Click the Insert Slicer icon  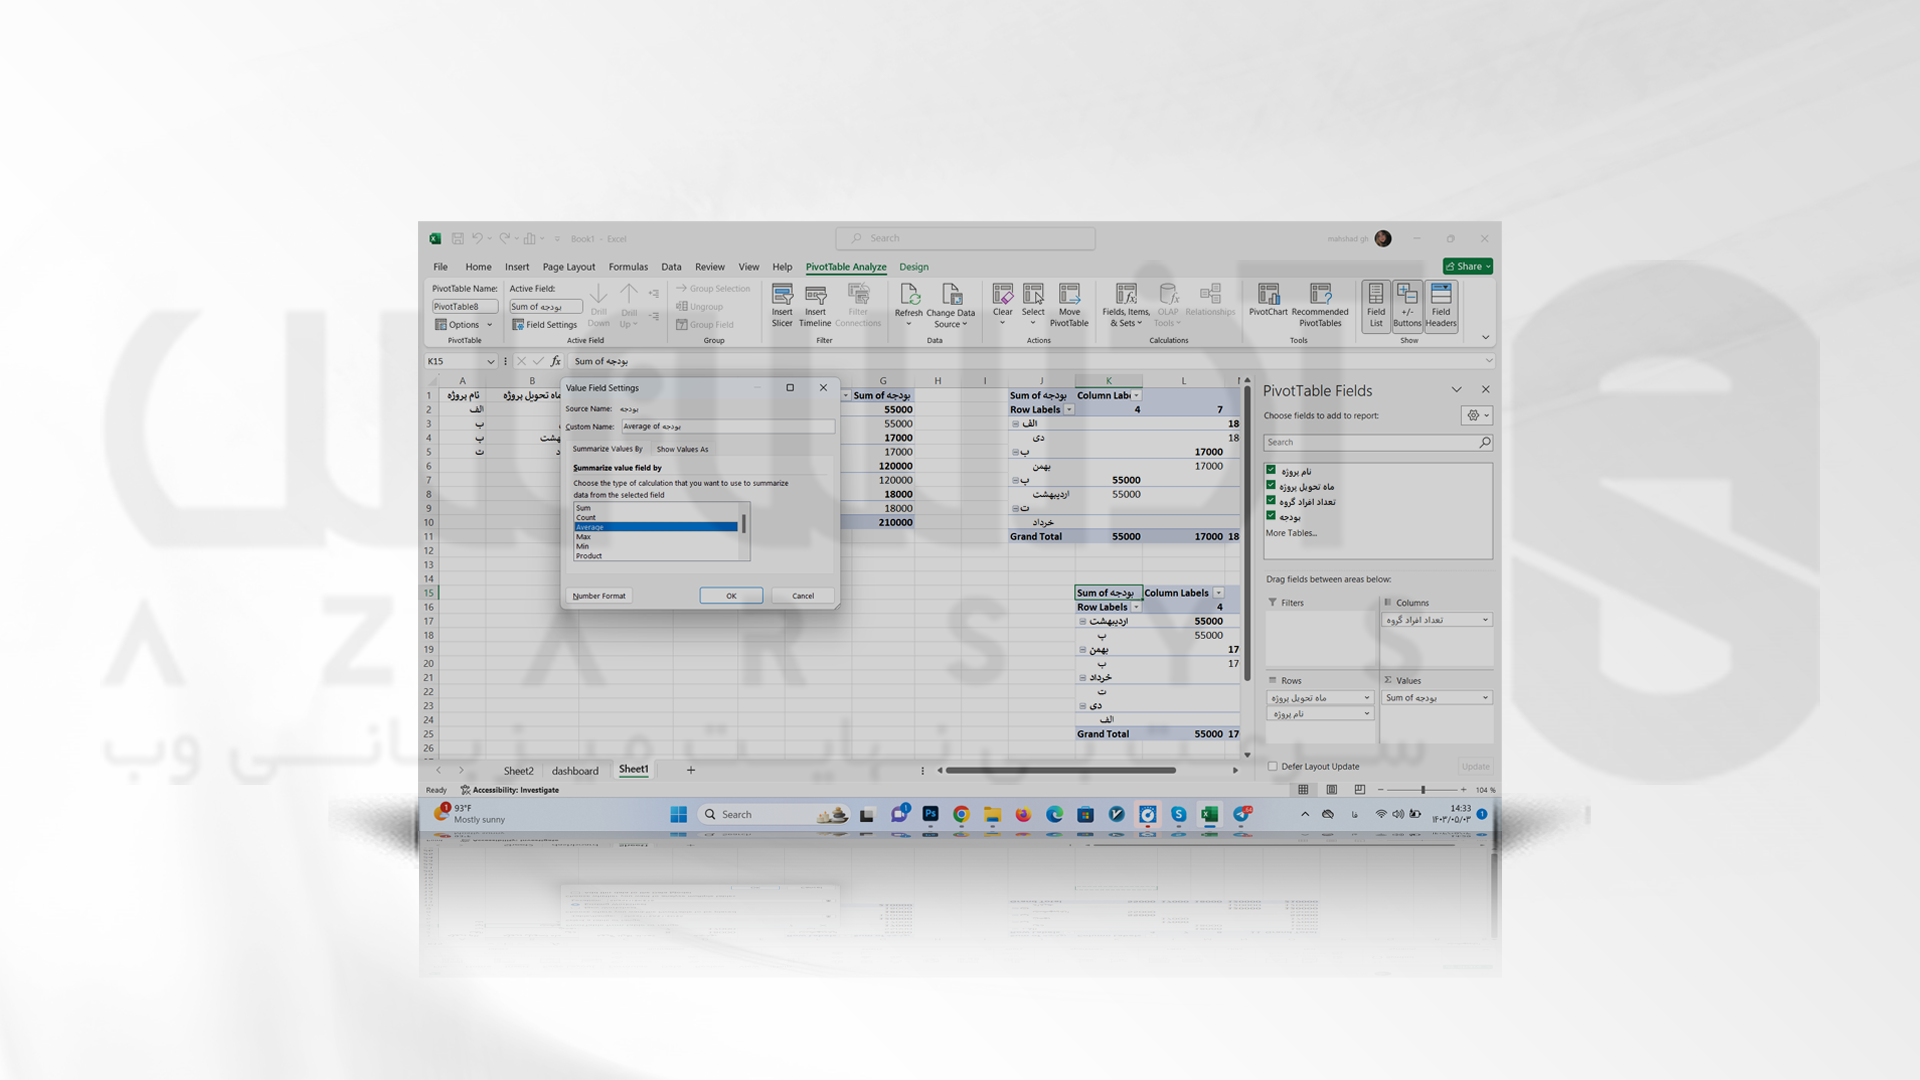click(x=782, y=305)
